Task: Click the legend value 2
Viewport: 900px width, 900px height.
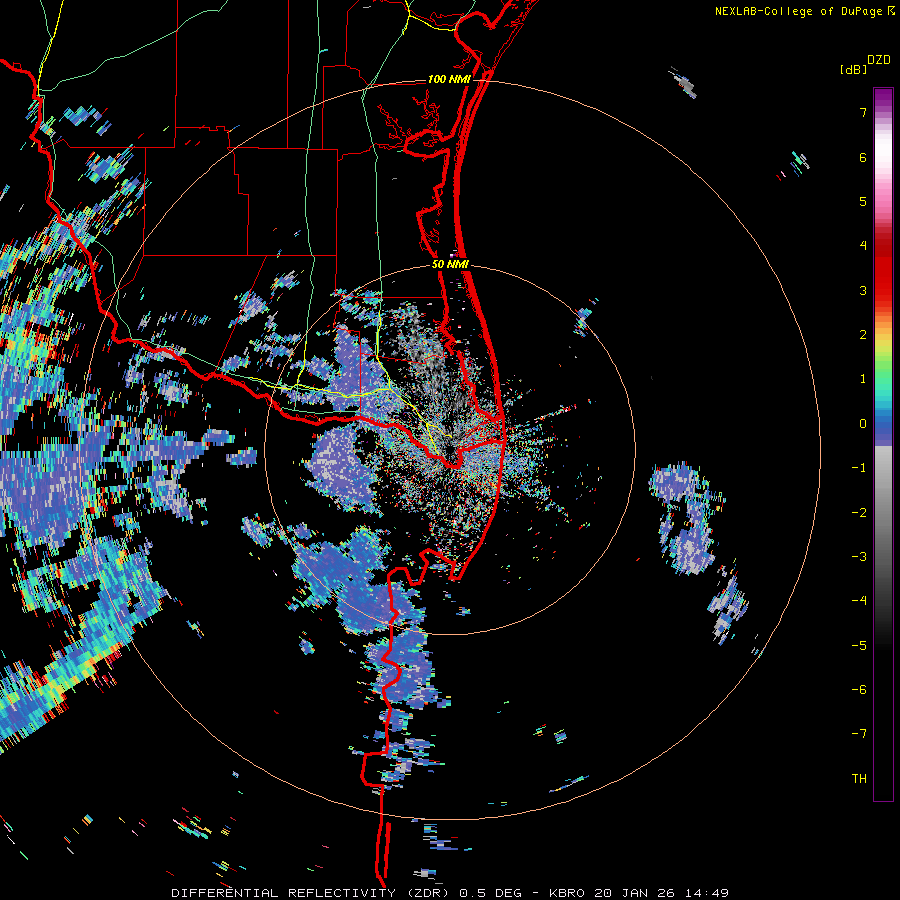Action: (x=863, y=335)
